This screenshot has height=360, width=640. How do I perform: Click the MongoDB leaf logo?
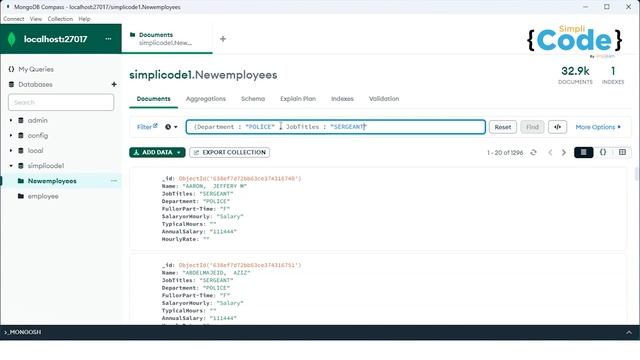pos(12,39)
